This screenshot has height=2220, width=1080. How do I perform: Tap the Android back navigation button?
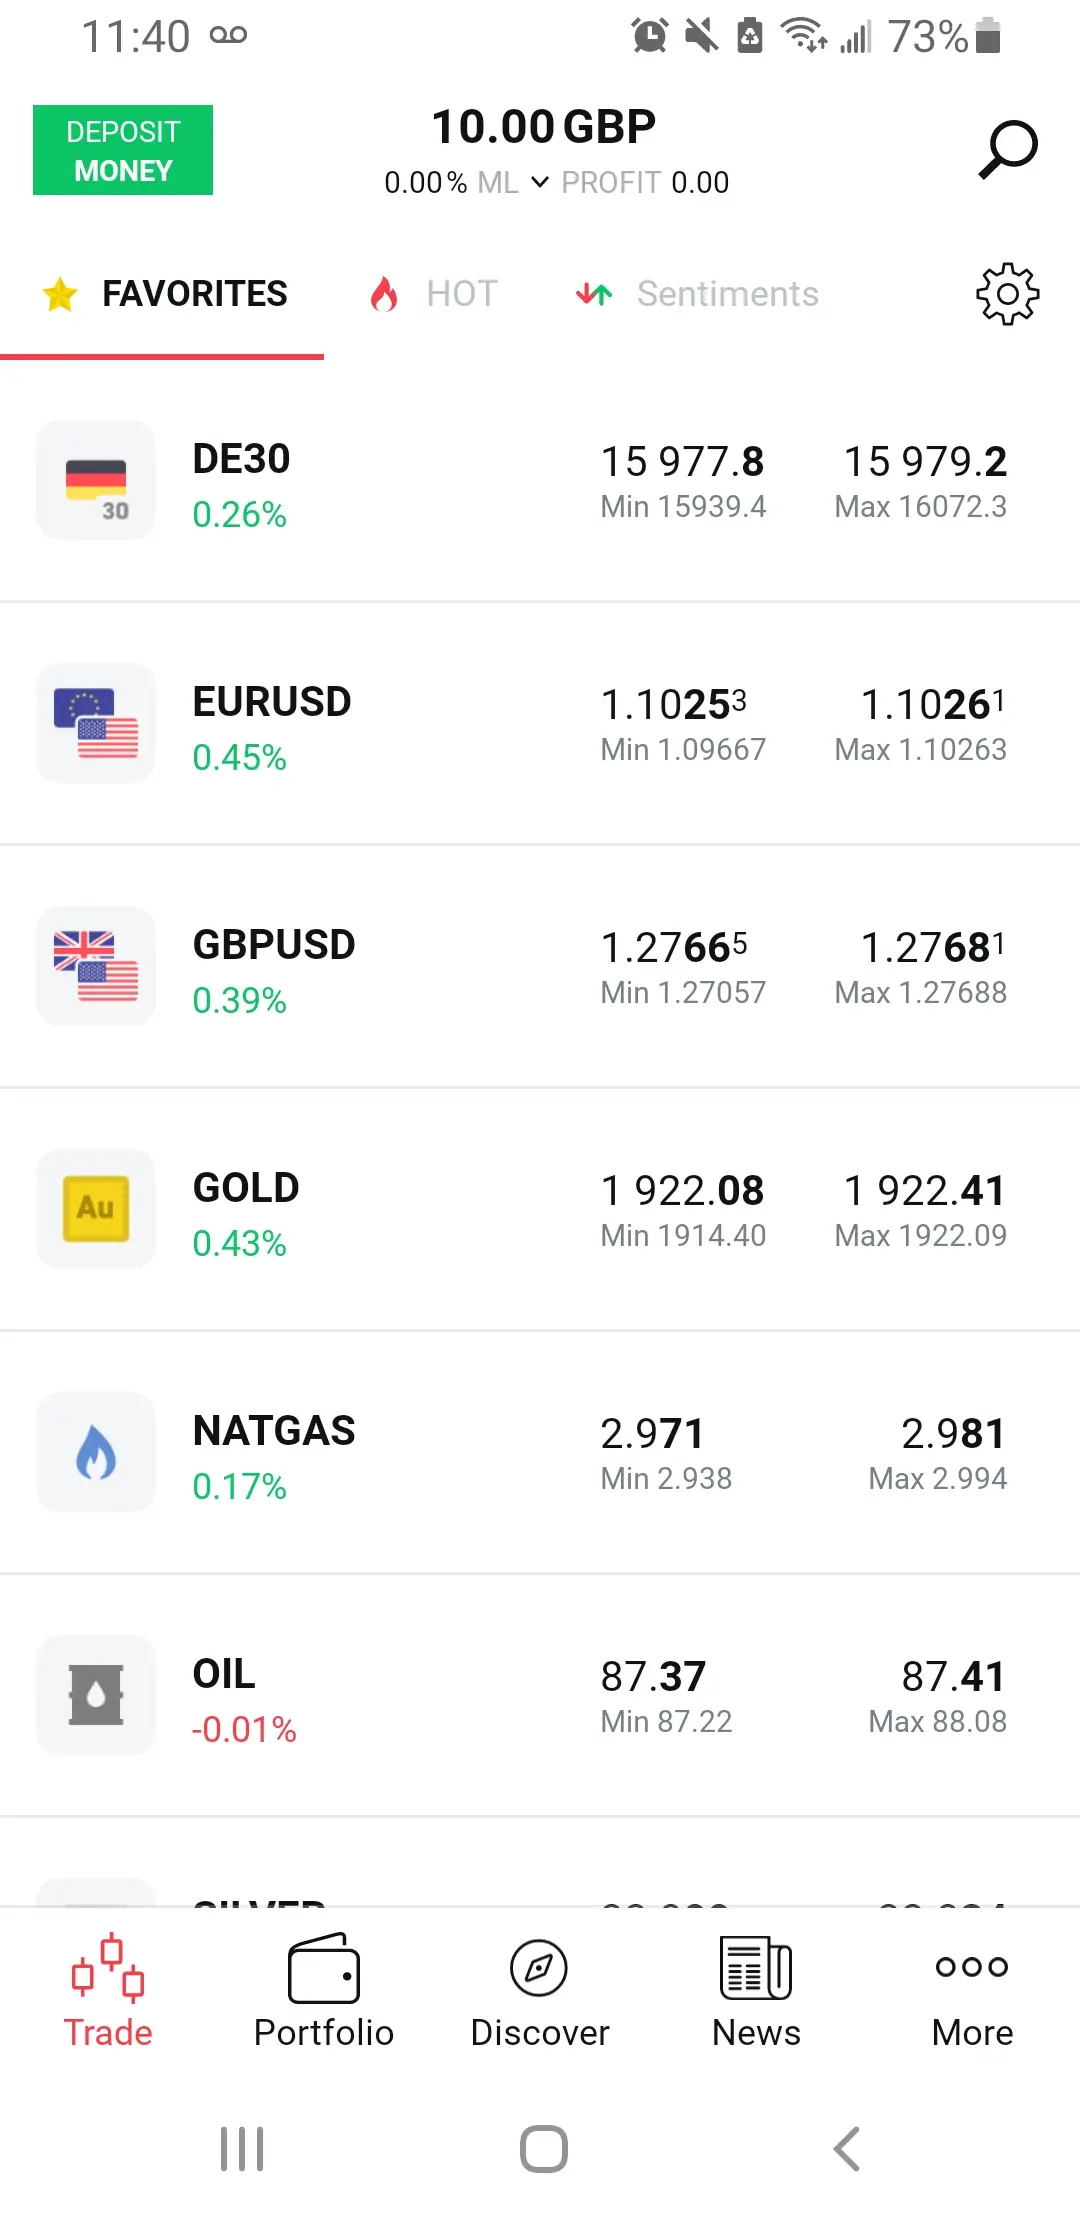(x=846, y=2148)
